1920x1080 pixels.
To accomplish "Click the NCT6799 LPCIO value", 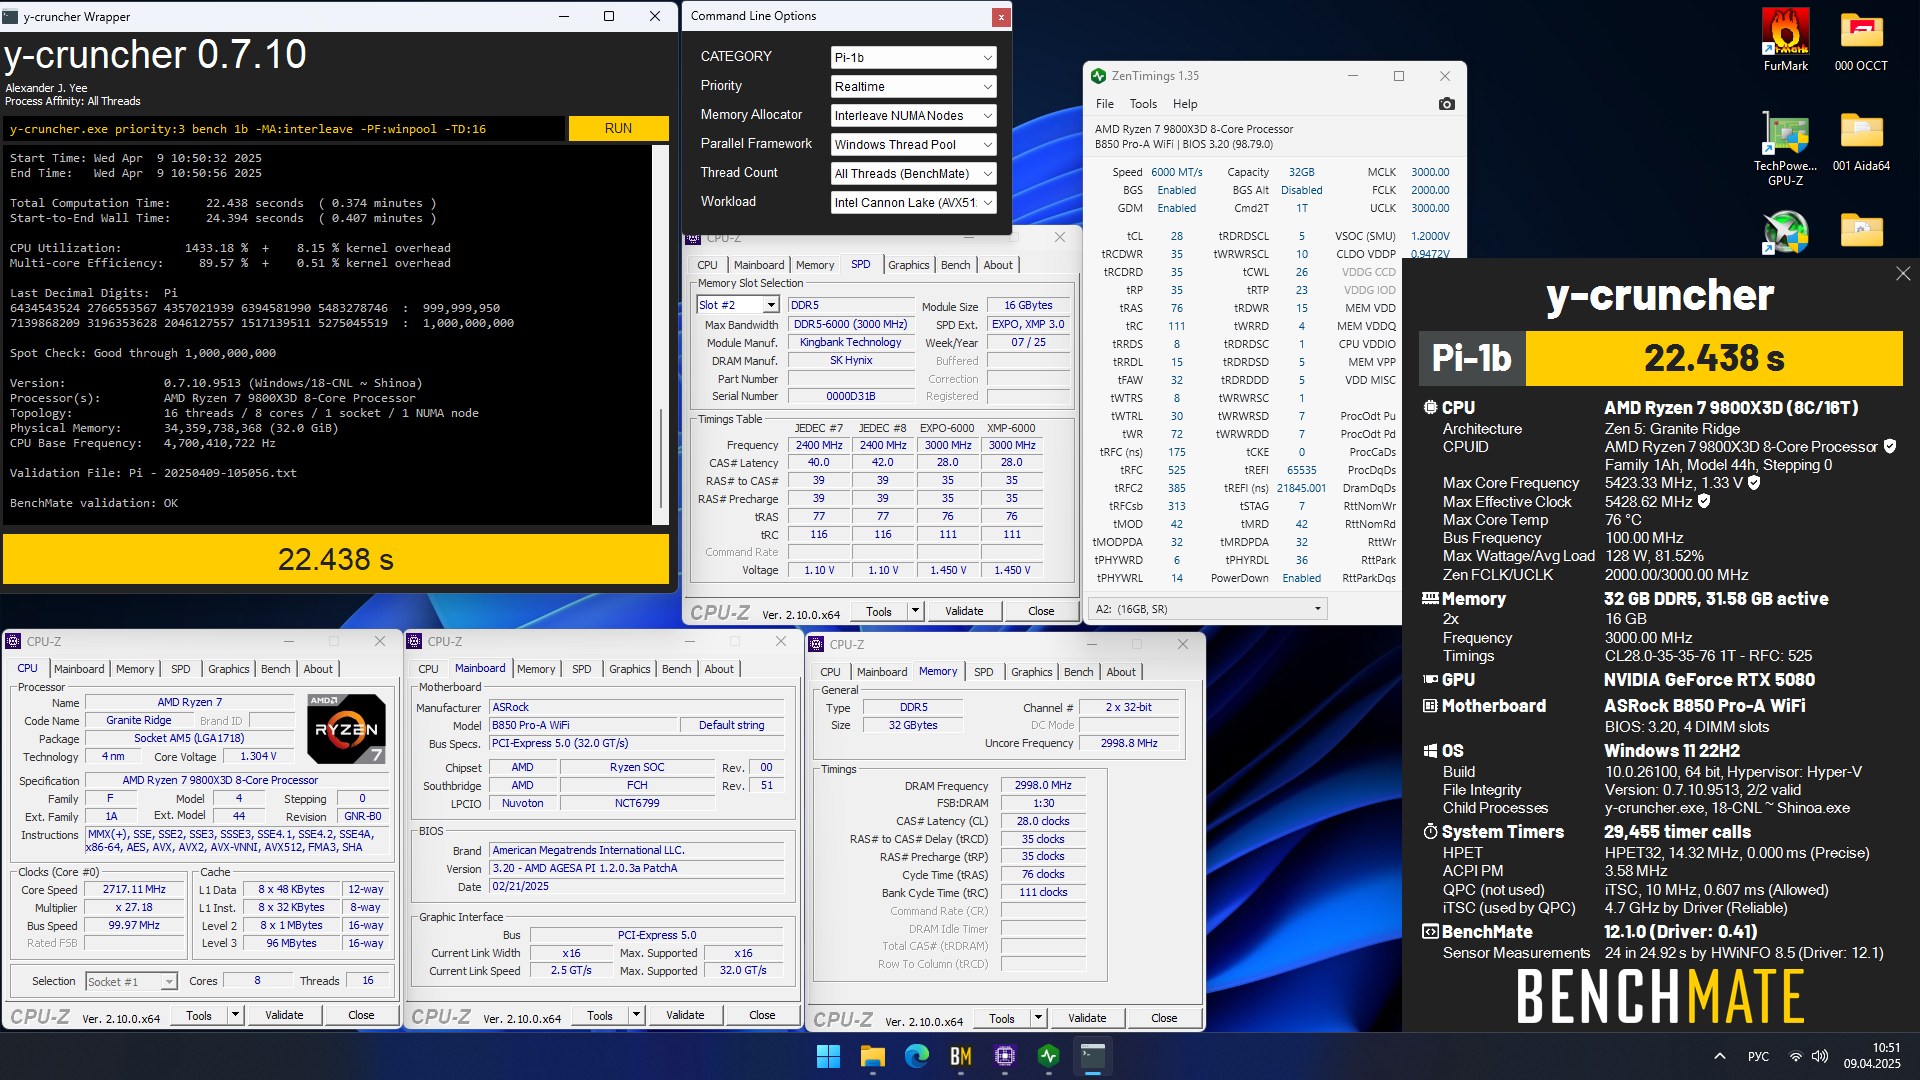I will 636,803.
